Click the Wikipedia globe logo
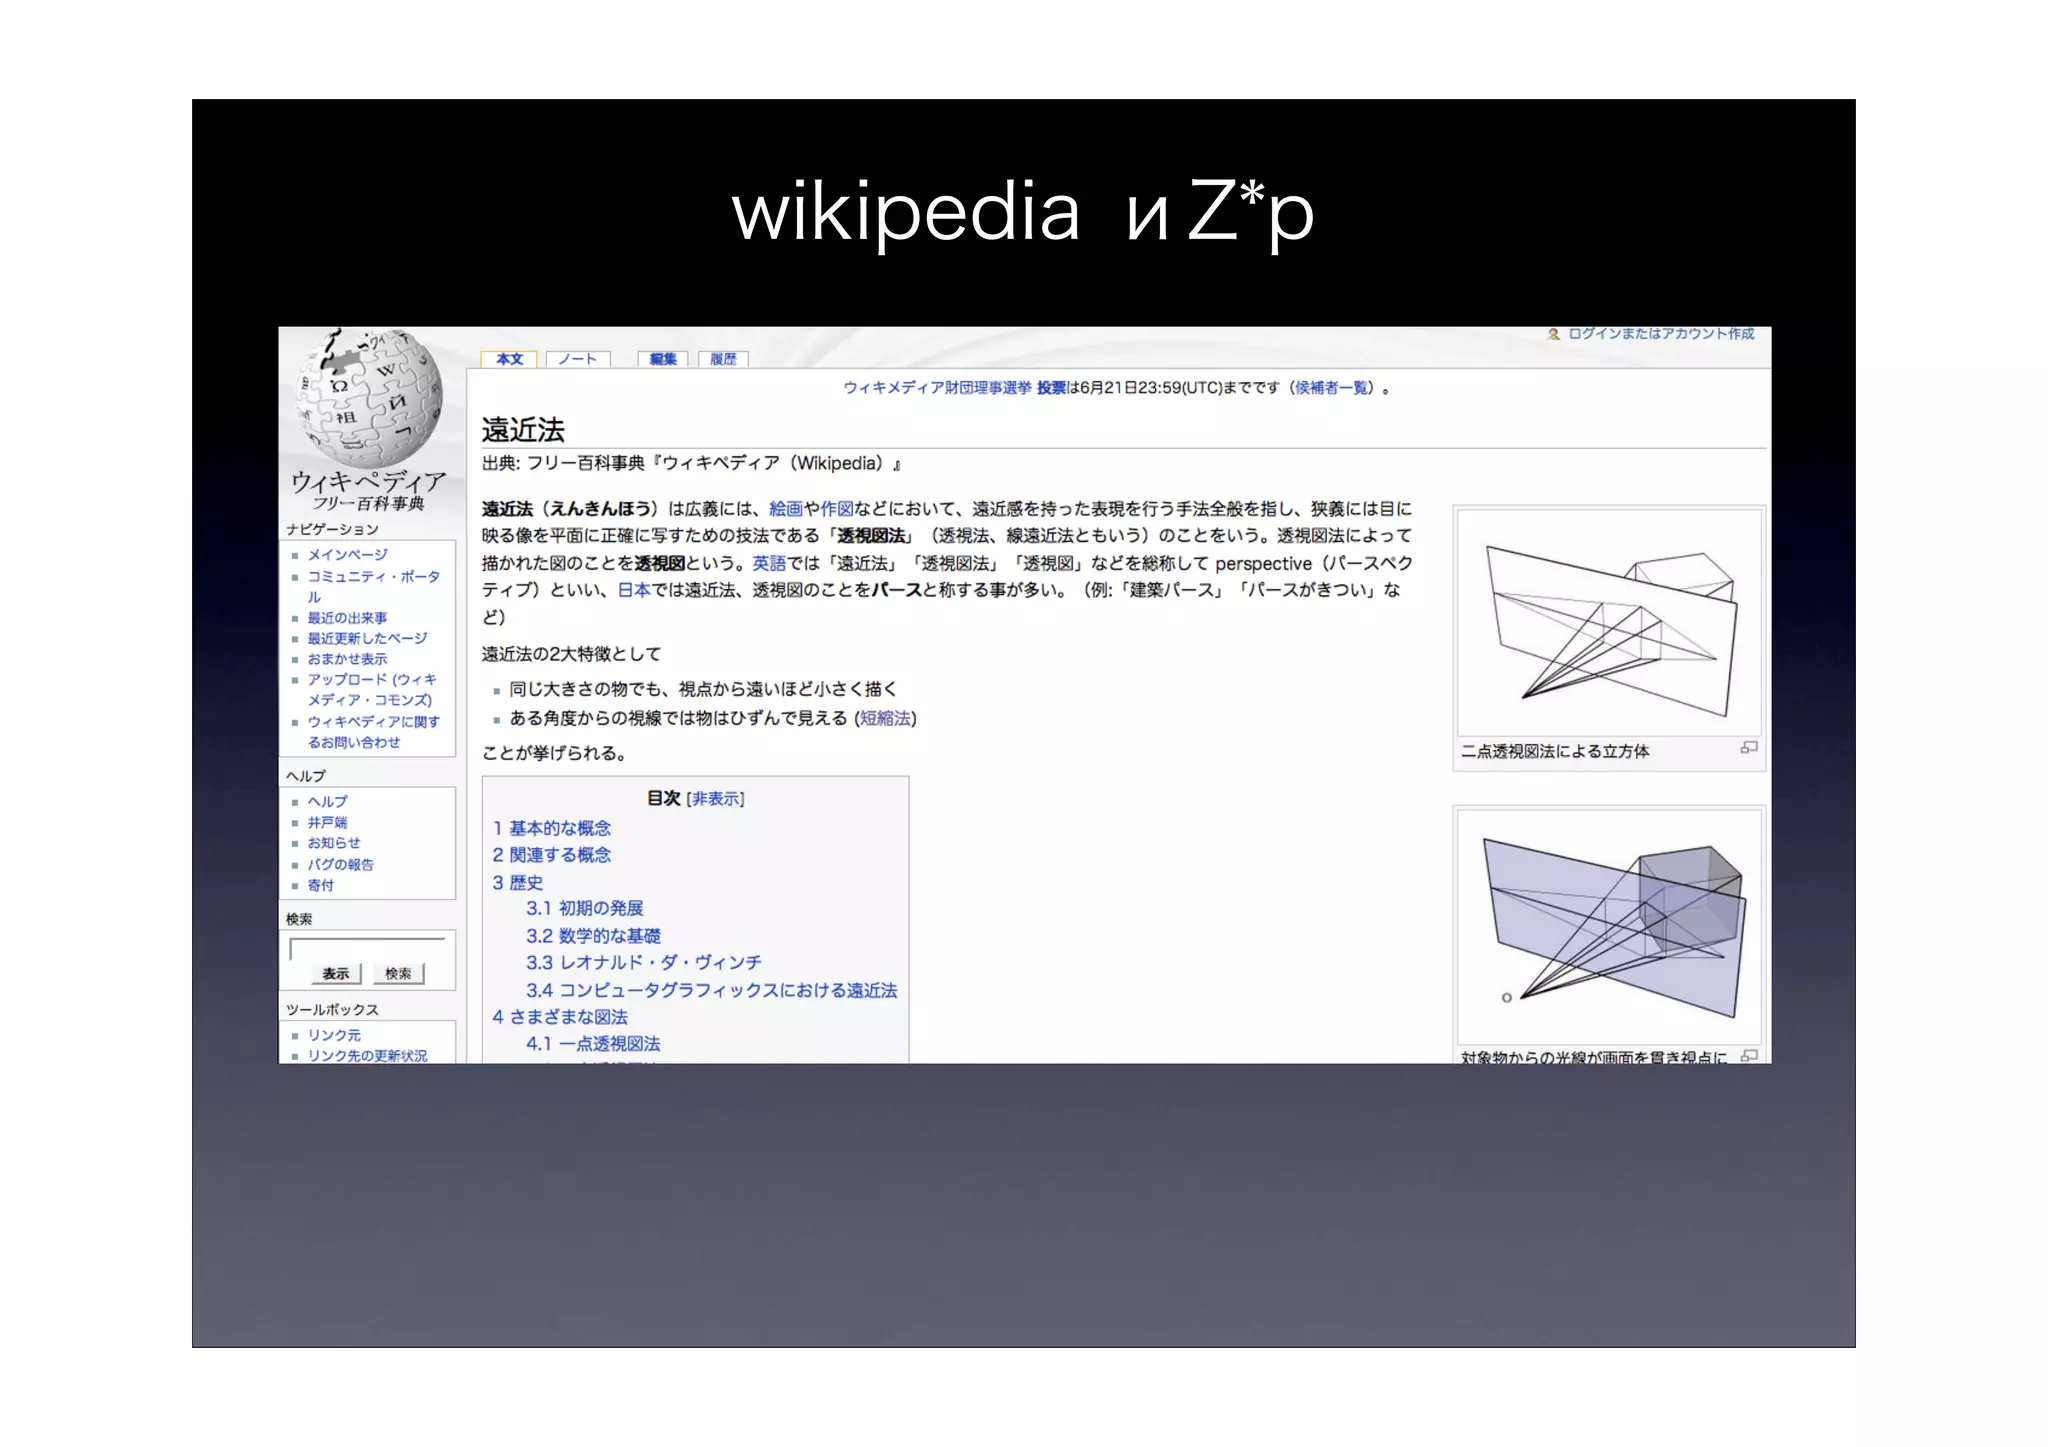2048x1447 pixels. tap(369, 397)
